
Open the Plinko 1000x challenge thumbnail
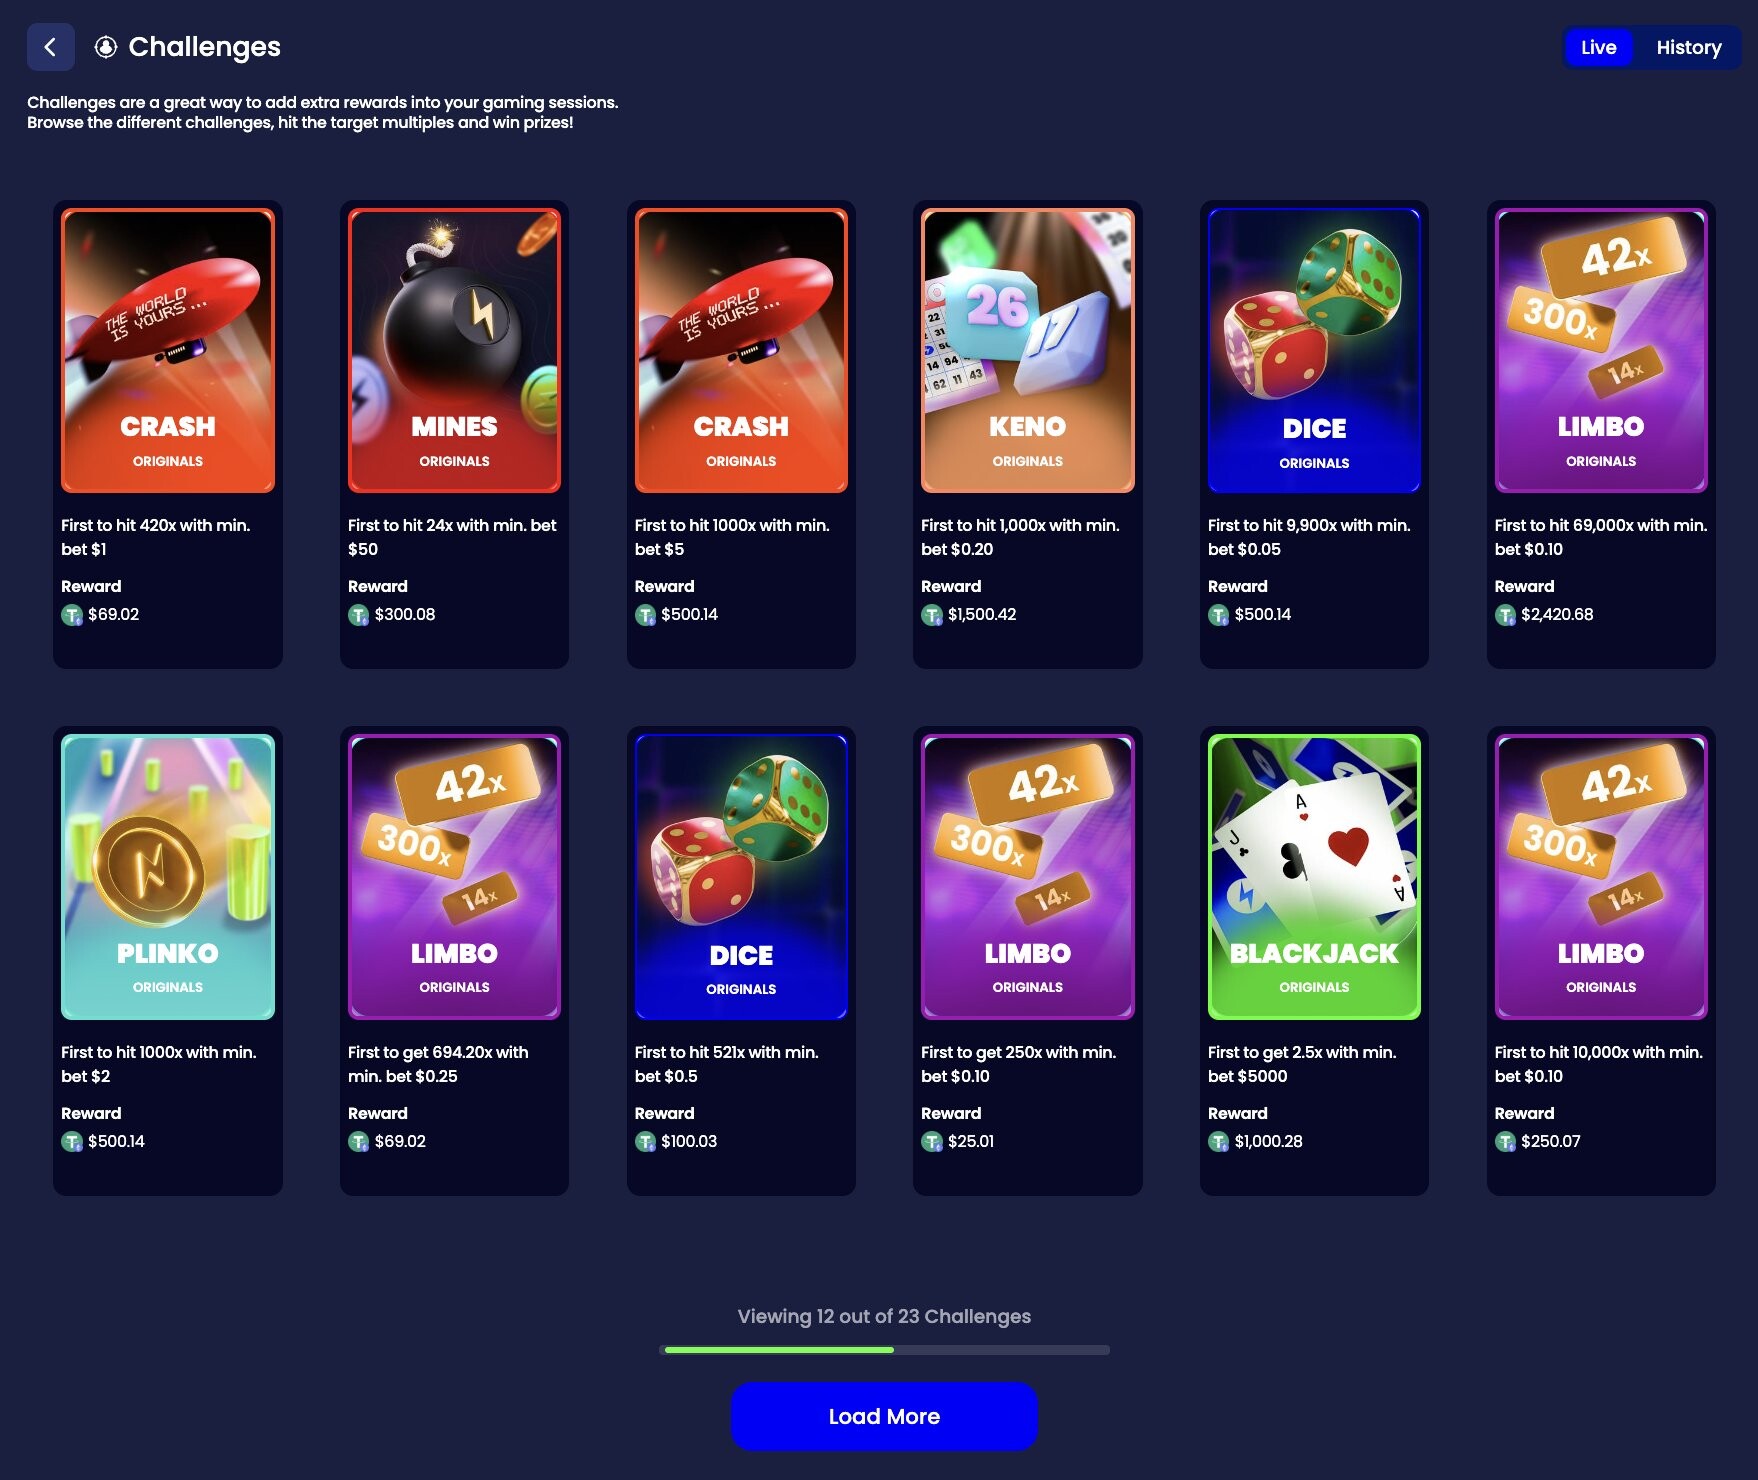[x=168, y=877]
